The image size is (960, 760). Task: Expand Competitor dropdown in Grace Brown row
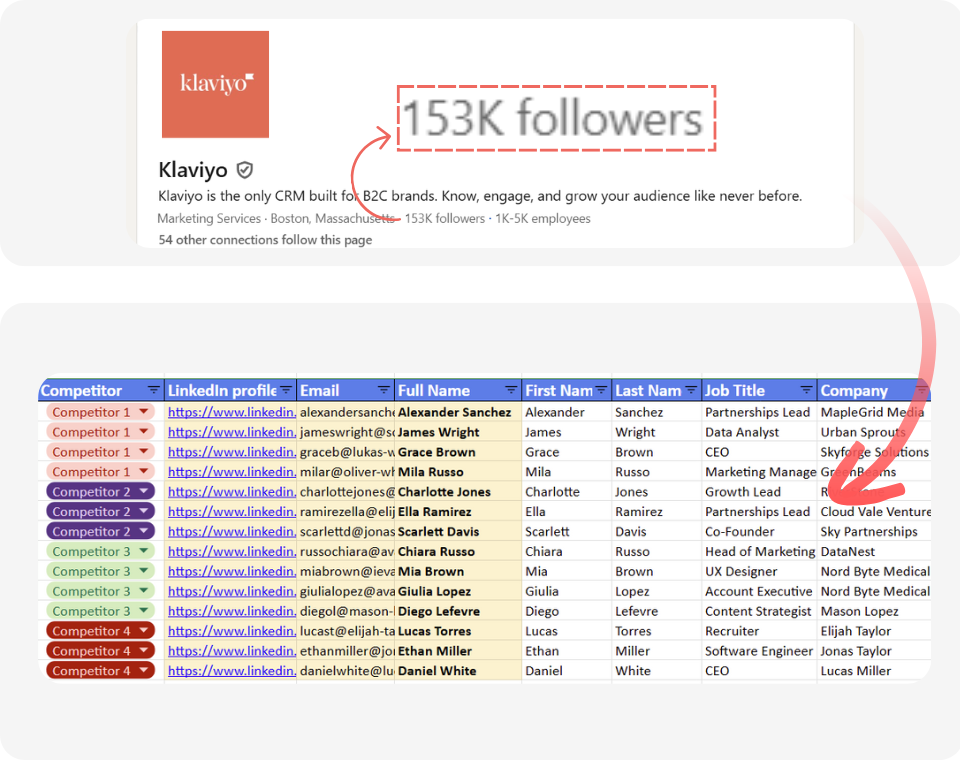[143, 451]
